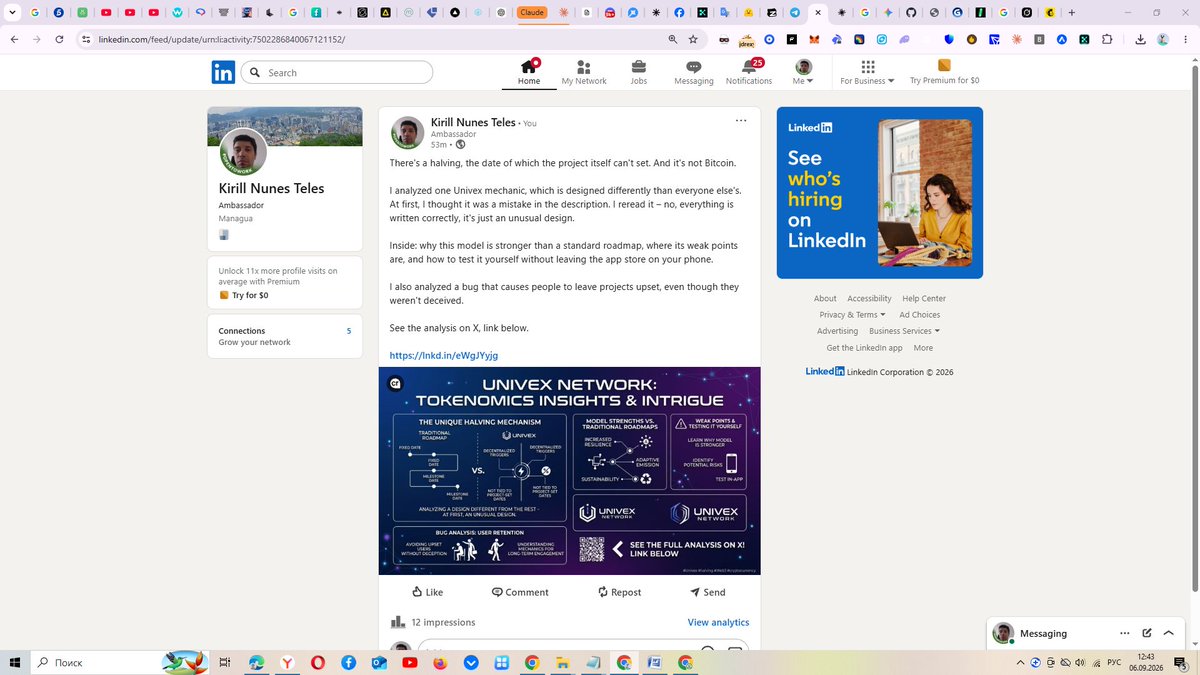The image size is (1200, 675).
Task: Open Connections Grow your network
Action: (285, 336)
